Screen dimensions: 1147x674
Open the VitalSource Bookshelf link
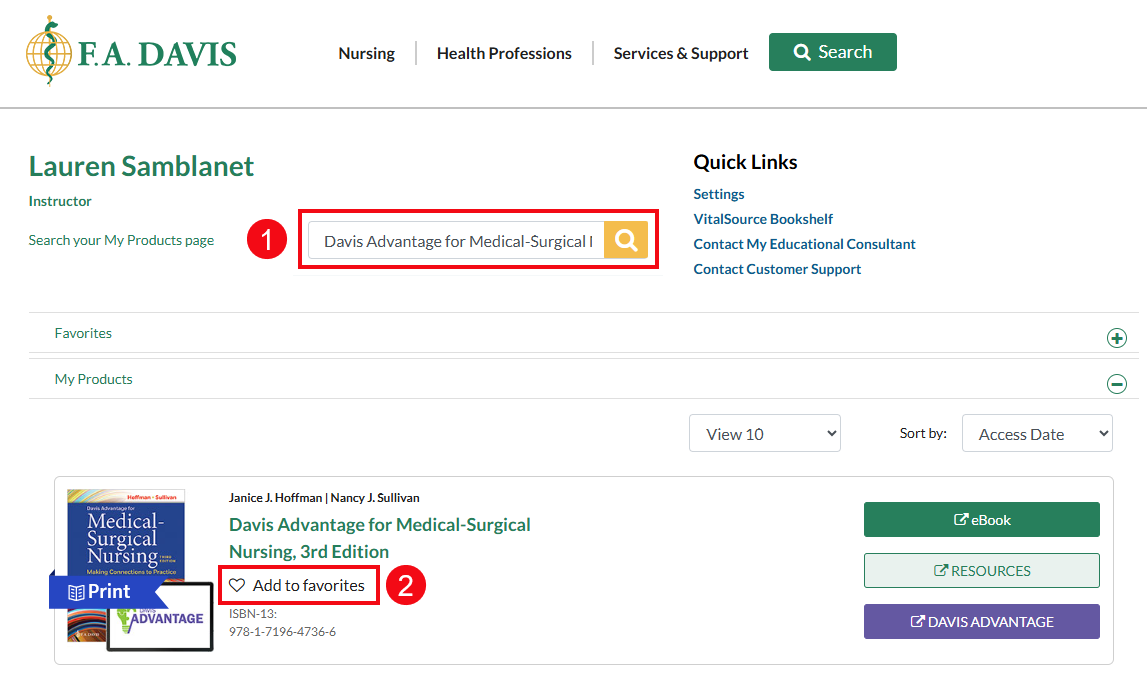[763, 219]
